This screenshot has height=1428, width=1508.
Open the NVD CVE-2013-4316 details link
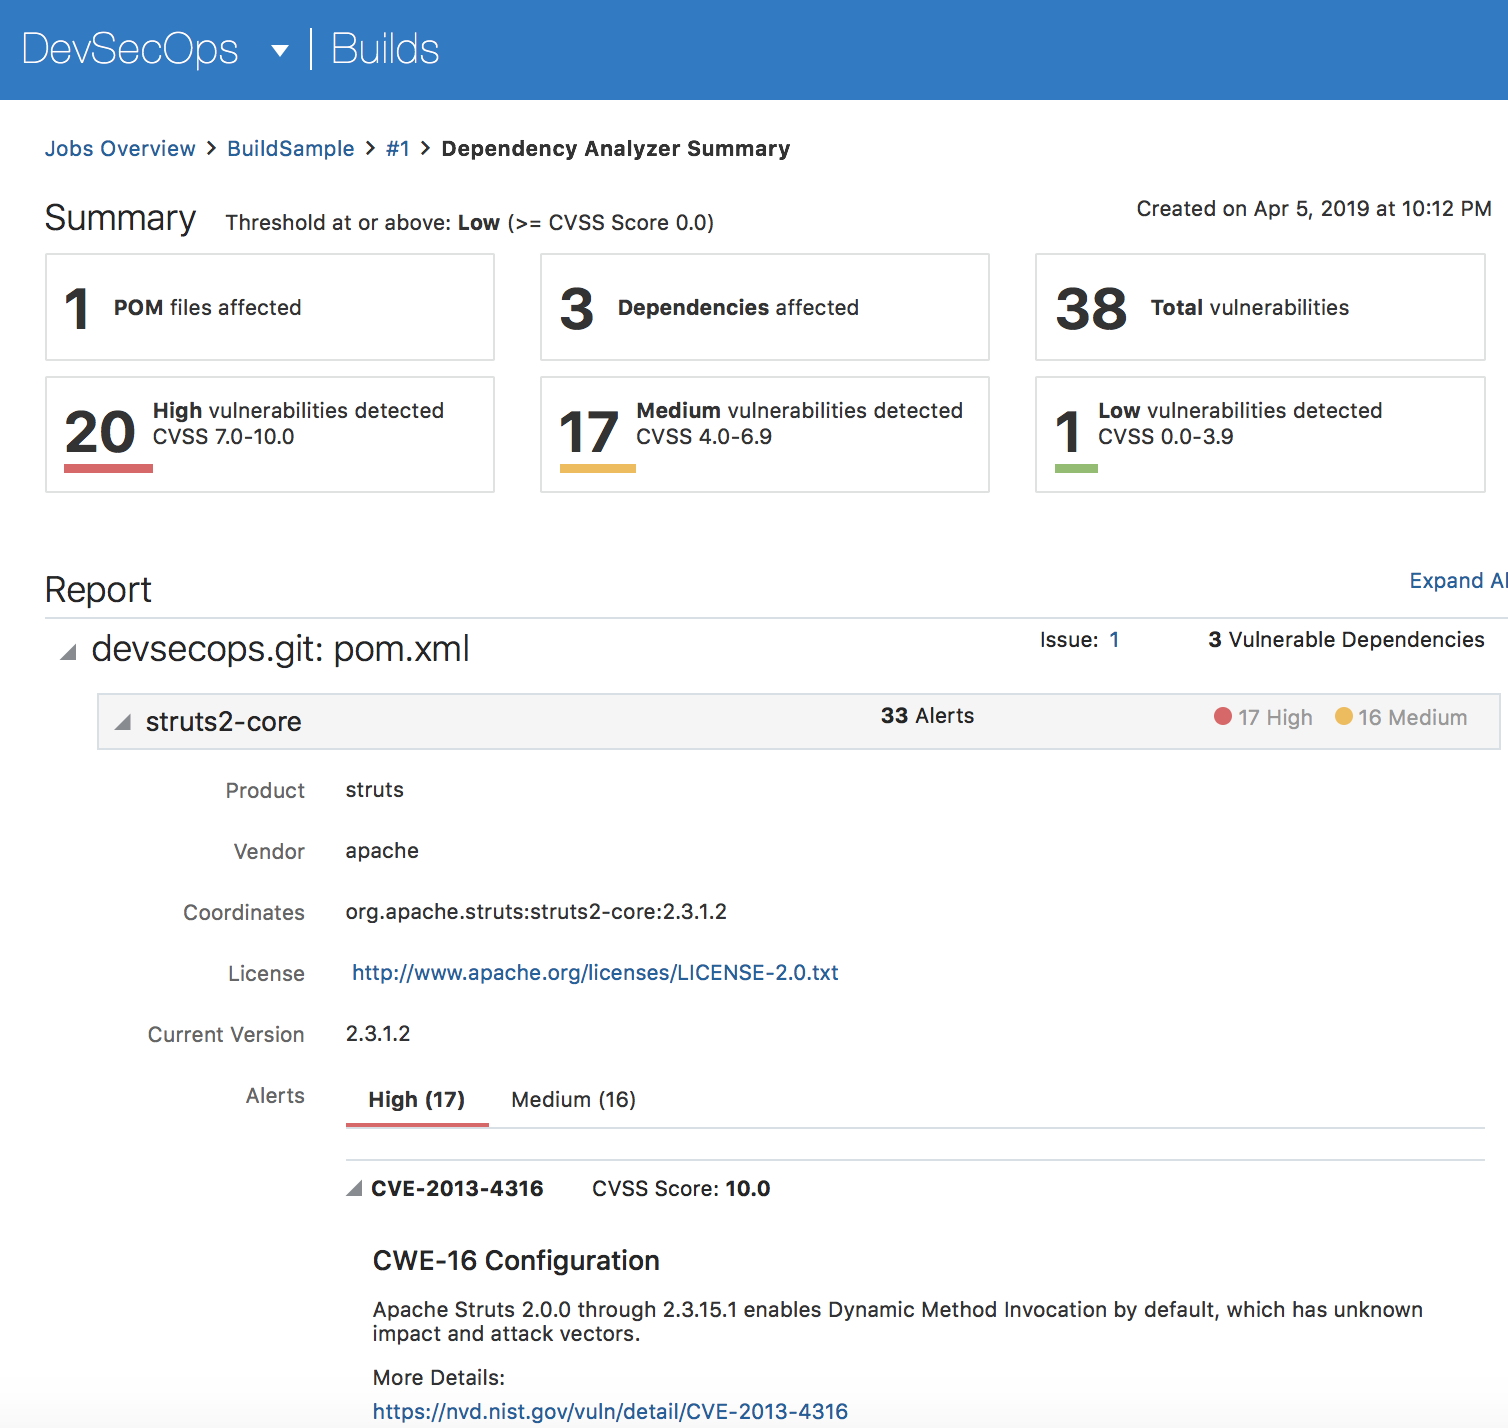click(x=610, y=1411)
